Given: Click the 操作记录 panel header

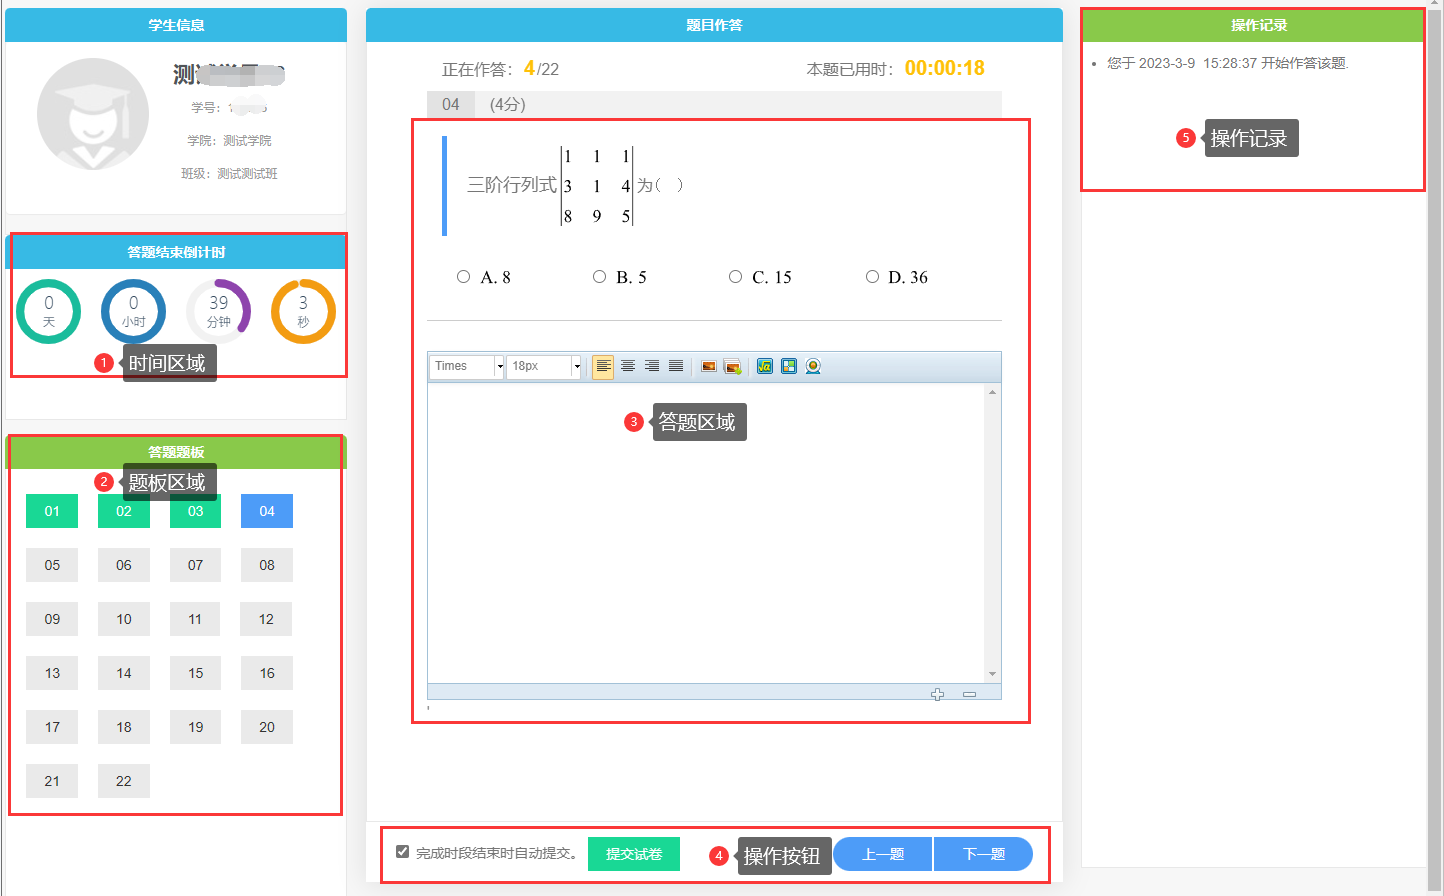Looking at the screenshot, I should [1258, 25].
